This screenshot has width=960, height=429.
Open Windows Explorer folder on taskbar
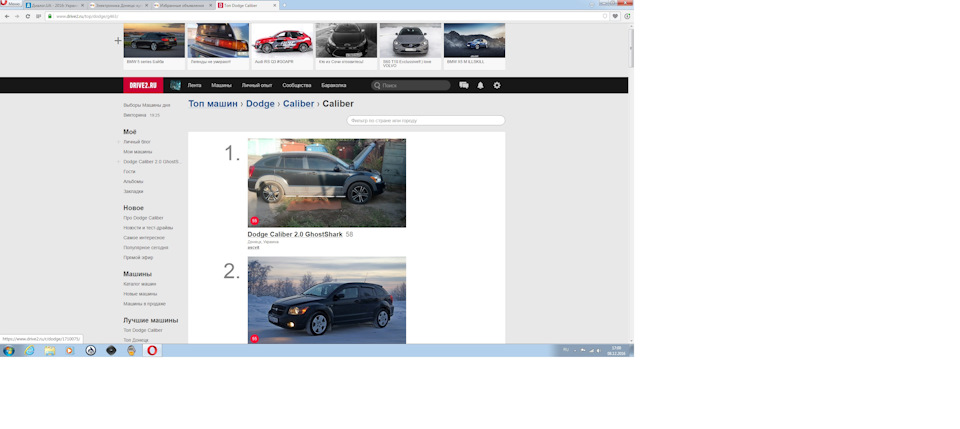[50, 351]
